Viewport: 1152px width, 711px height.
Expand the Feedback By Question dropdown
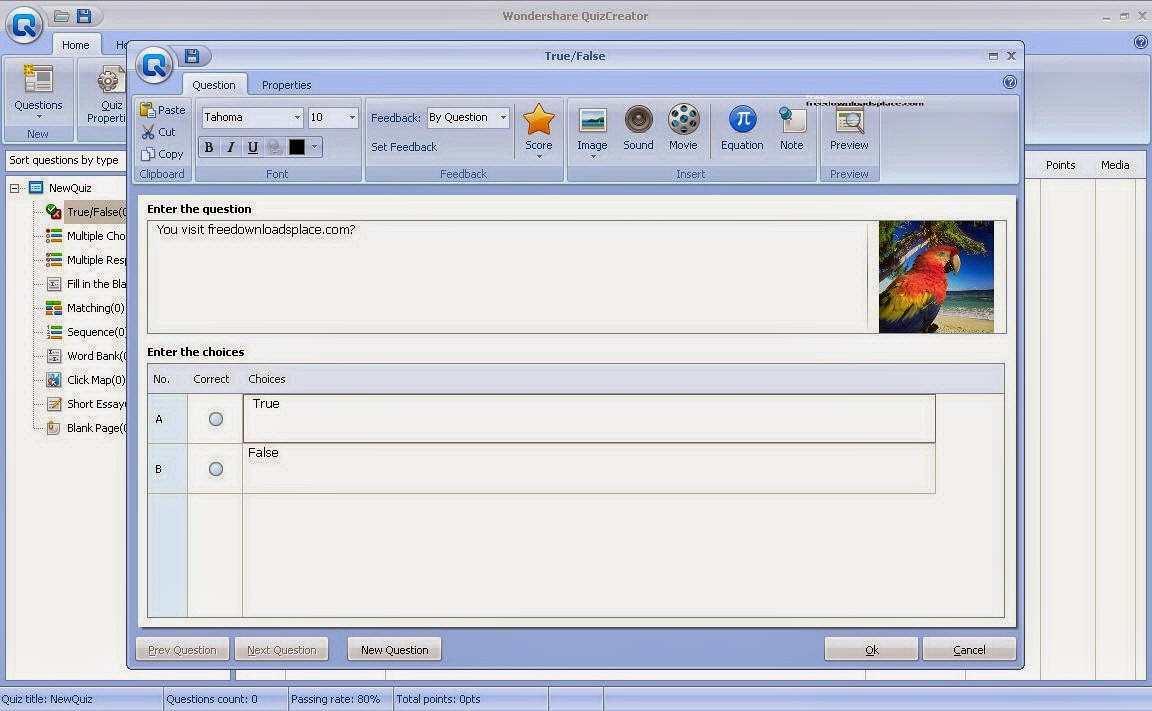coord(468,118)
